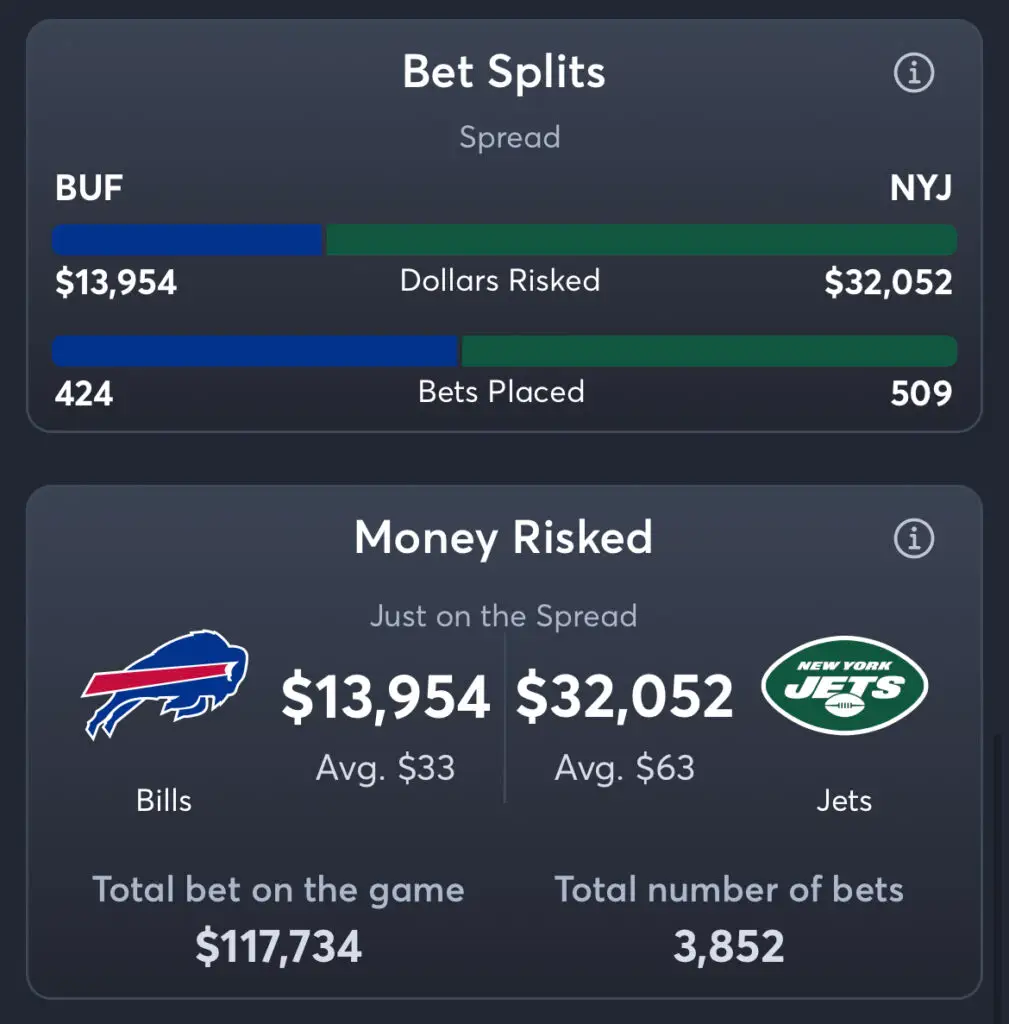This screenshot has height=1024, width=1009.
Task: Click the 424 bets placed number
Action: (84, 394)
